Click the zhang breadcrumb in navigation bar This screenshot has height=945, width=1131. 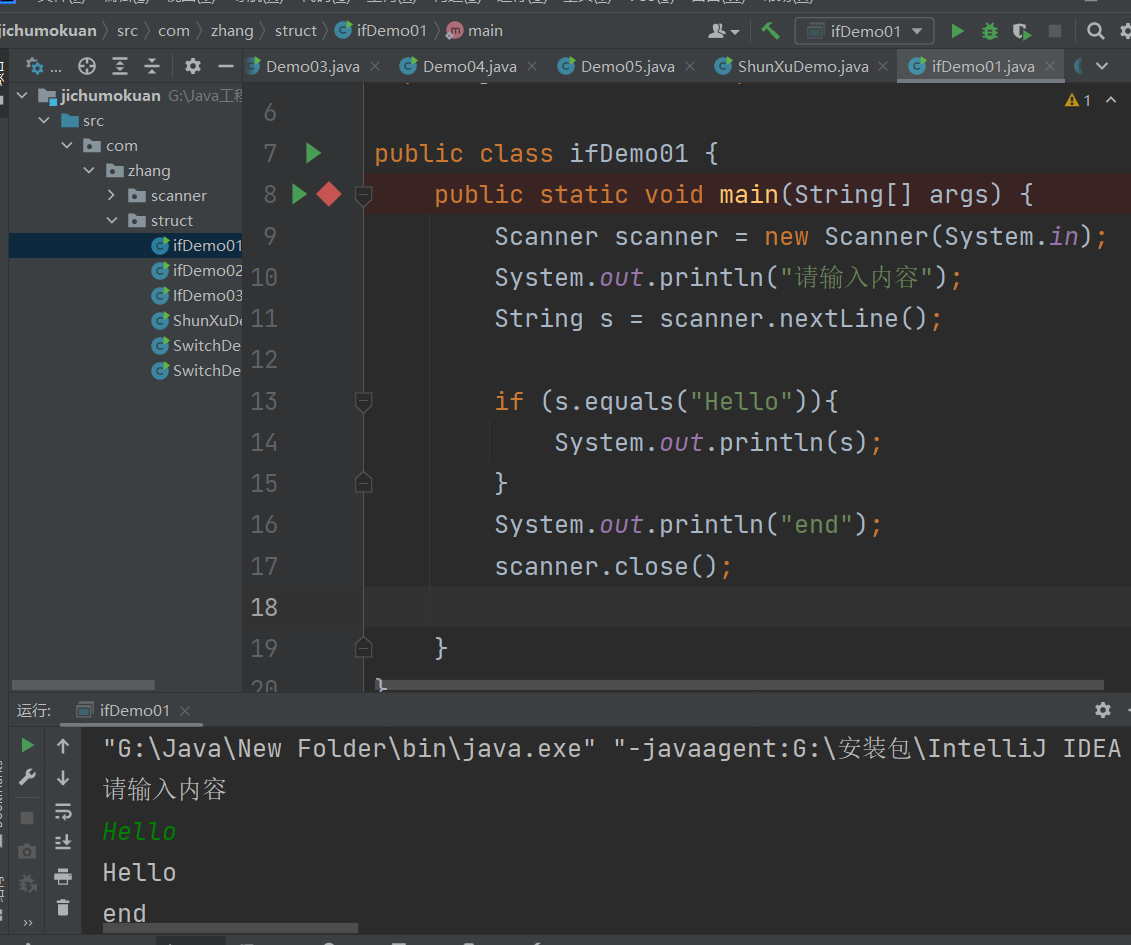[232, 31]
